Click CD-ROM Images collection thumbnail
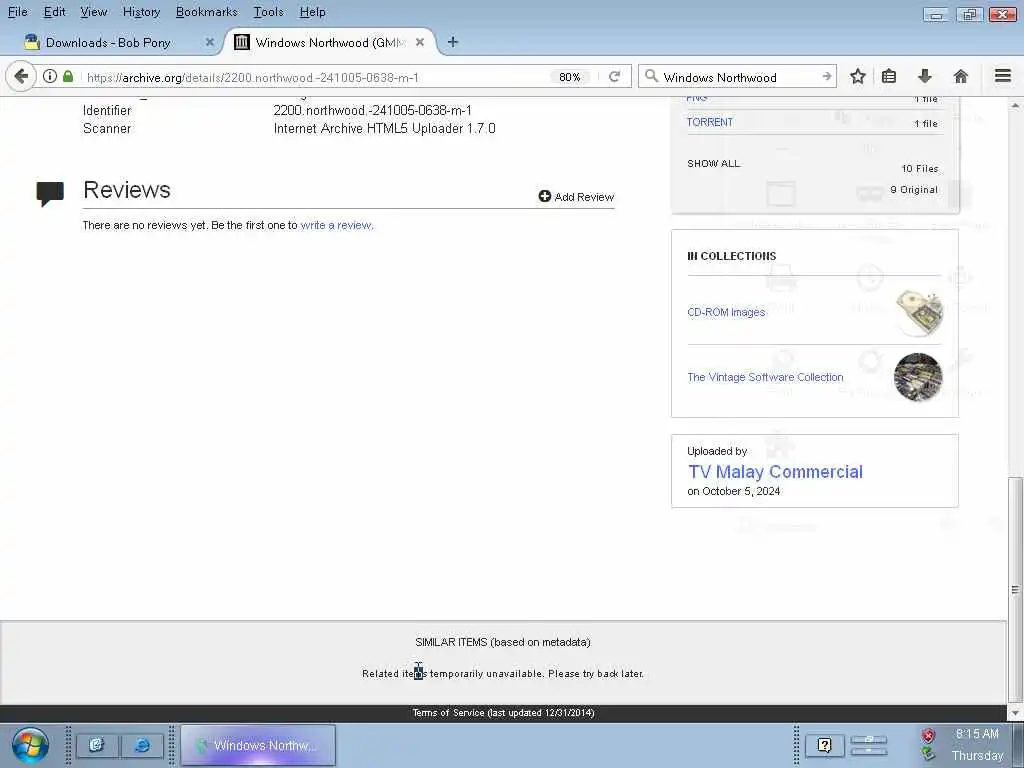The height and width of the screenshot is (768, 1024). (x=918, y=312)
